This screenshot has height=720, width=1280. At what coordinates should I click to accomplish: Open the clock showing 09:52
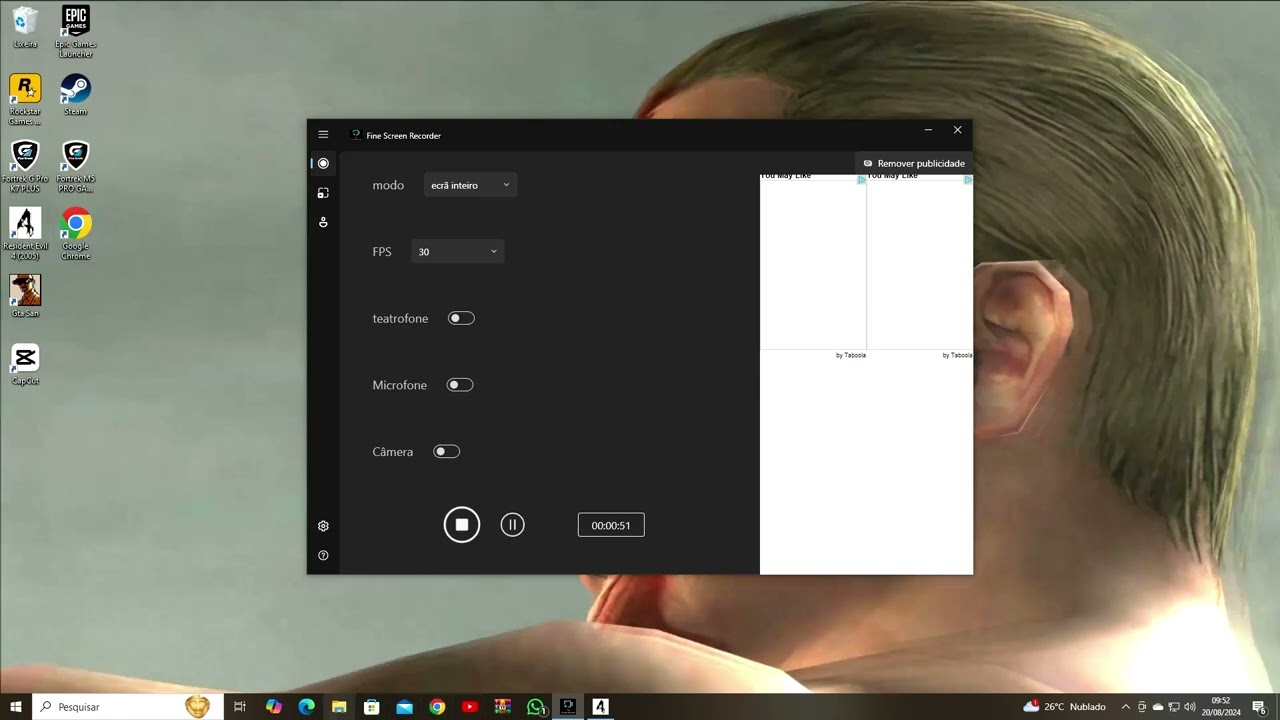click(1220, 707)
